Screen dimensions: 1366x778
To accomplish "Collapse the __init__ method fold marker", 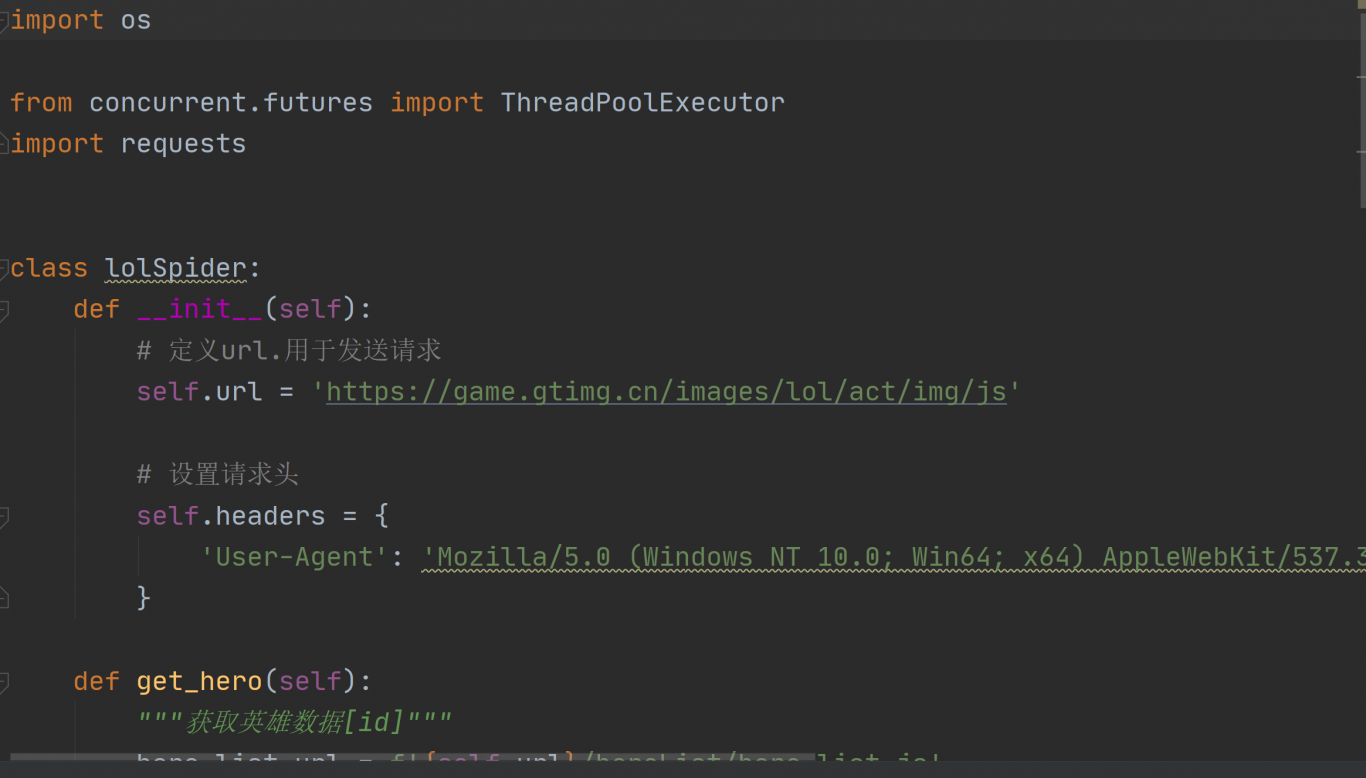I will tap(3, 310).
